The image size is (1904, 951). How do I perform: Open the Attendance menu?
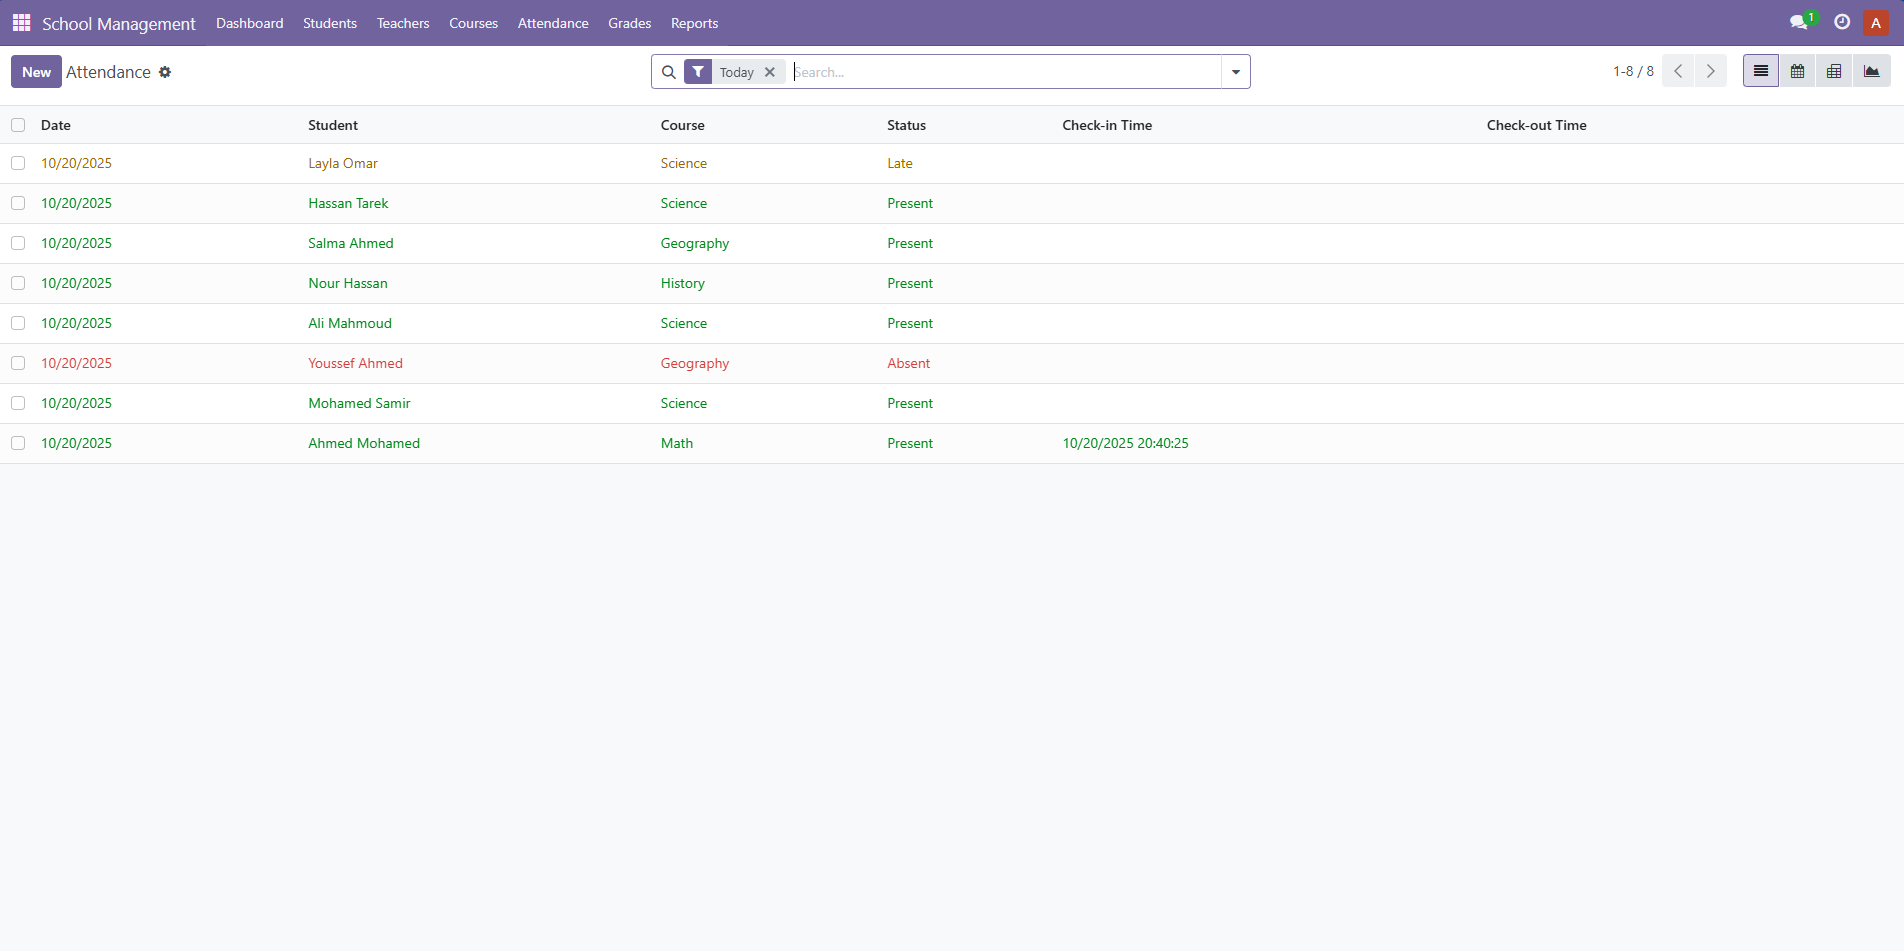[x=553, y=23]
